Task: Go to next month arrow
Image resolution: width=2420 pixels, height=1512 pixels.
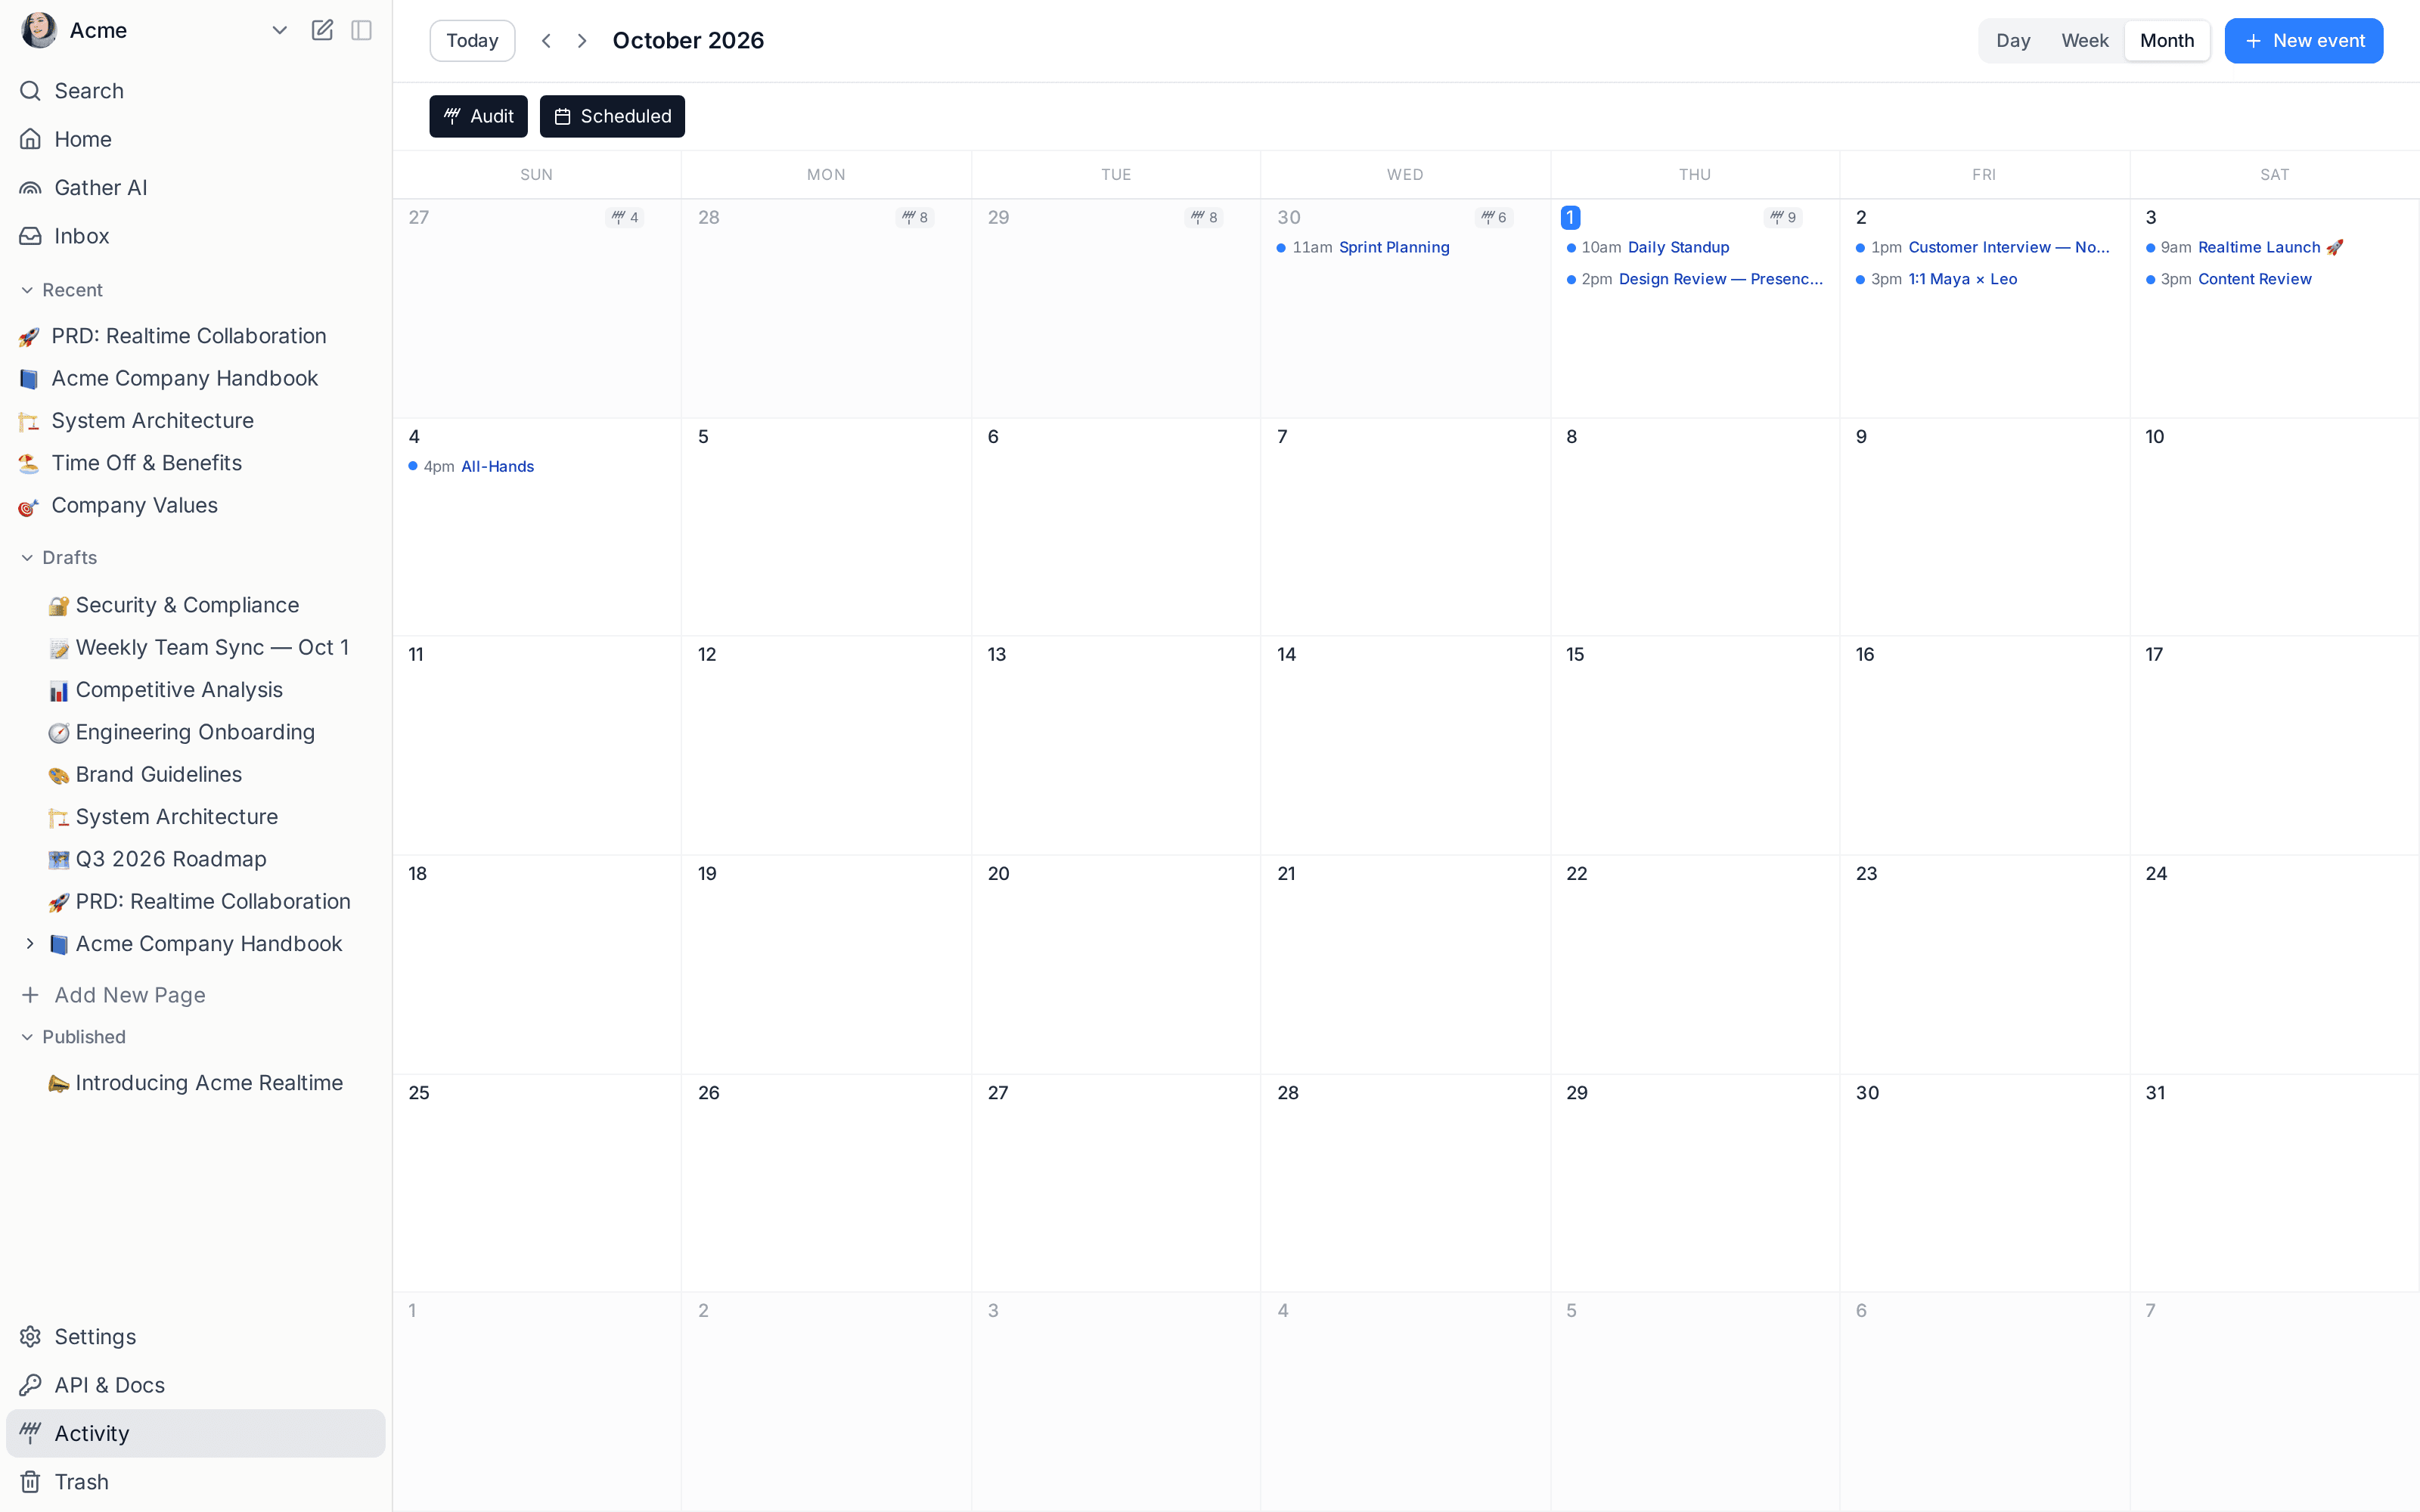Action: (582, 41)
